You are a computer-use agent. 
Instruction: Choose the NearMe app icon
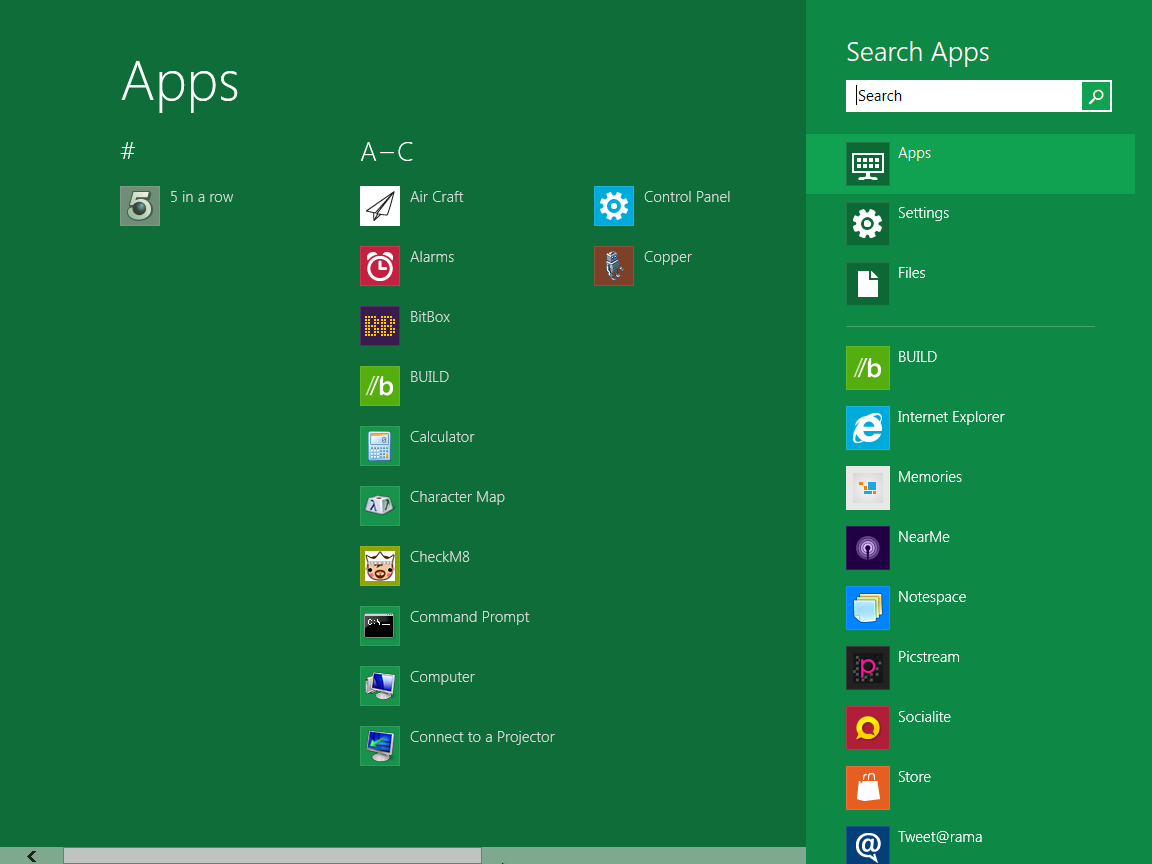[x=868, y=548]
